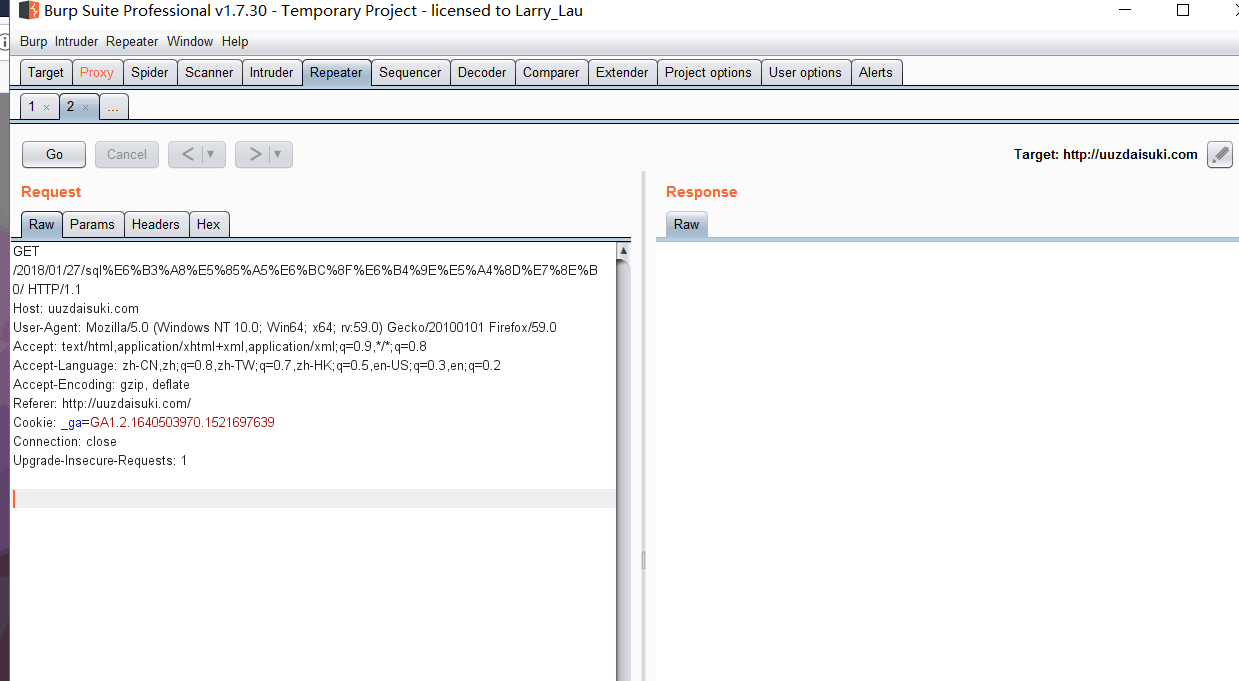Click the Target: http://uuzdaisuki.com label
The image size is (1239, 681).
pos(1105,154)
